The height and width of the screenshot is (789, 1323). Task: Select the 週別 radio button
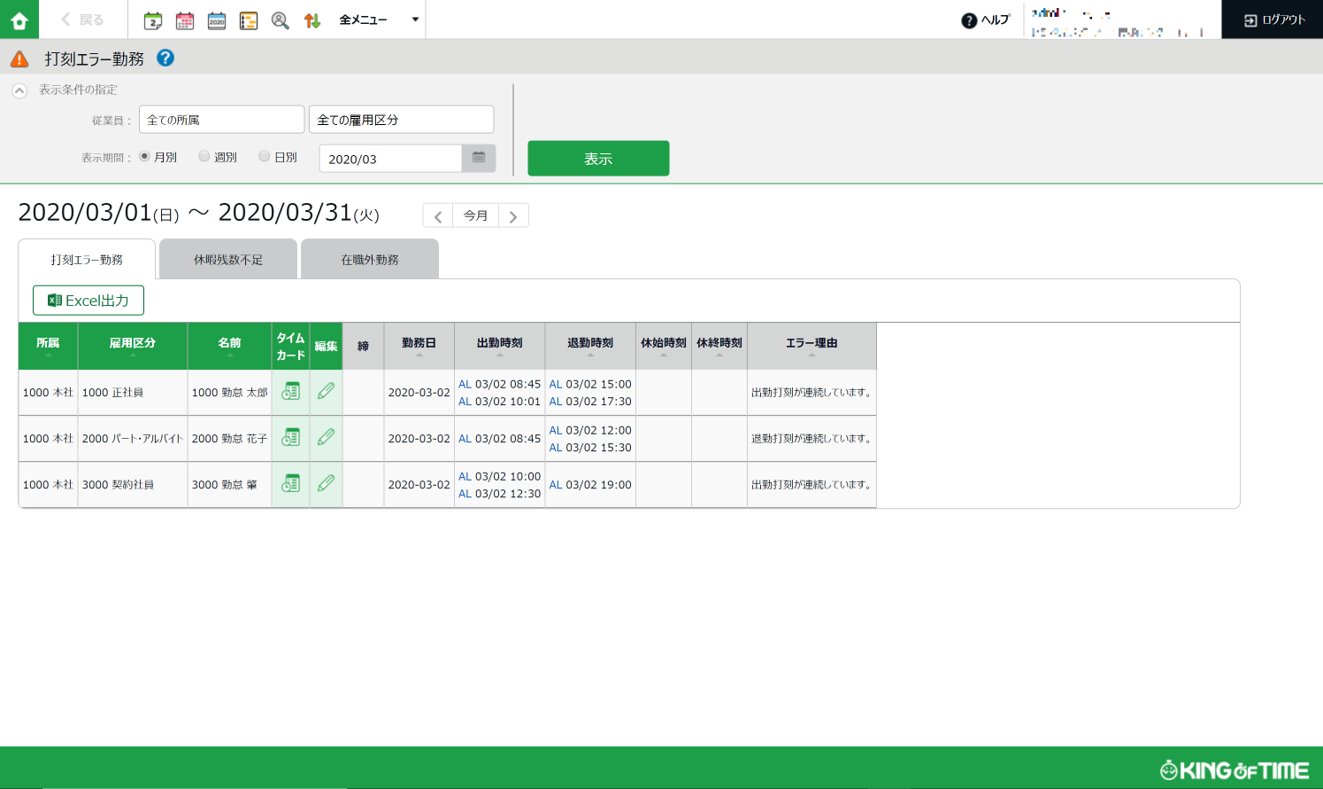click(x=204, y=156)
